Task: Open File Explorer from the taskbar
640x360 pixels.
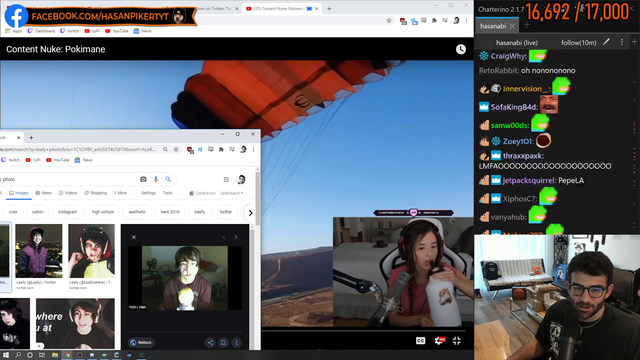Action: (55, 355)
